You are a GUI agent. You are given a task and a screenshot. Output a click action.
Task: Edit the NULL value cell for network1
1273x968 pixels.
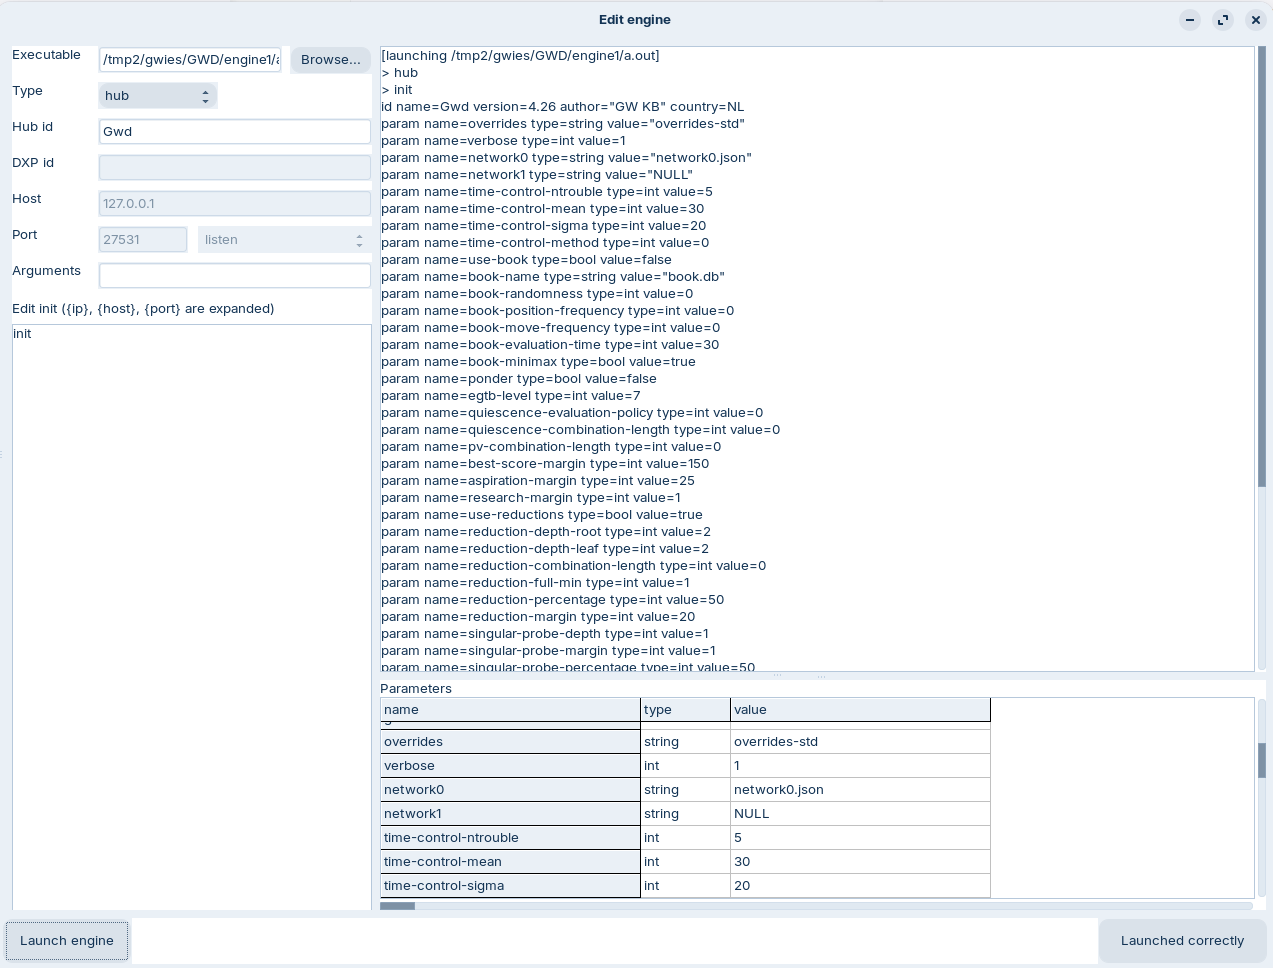860,814
